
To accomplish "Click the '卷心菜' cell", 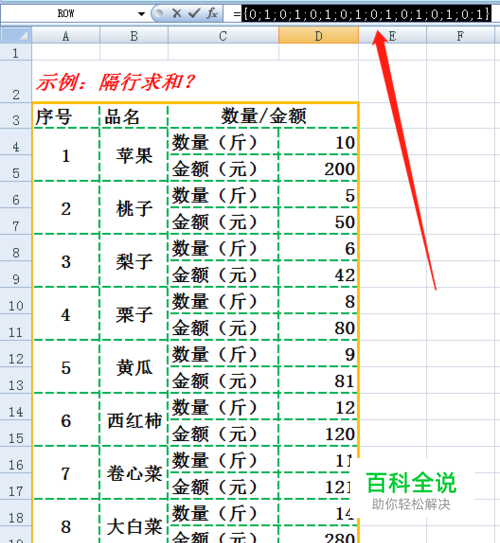I will 134,473.
